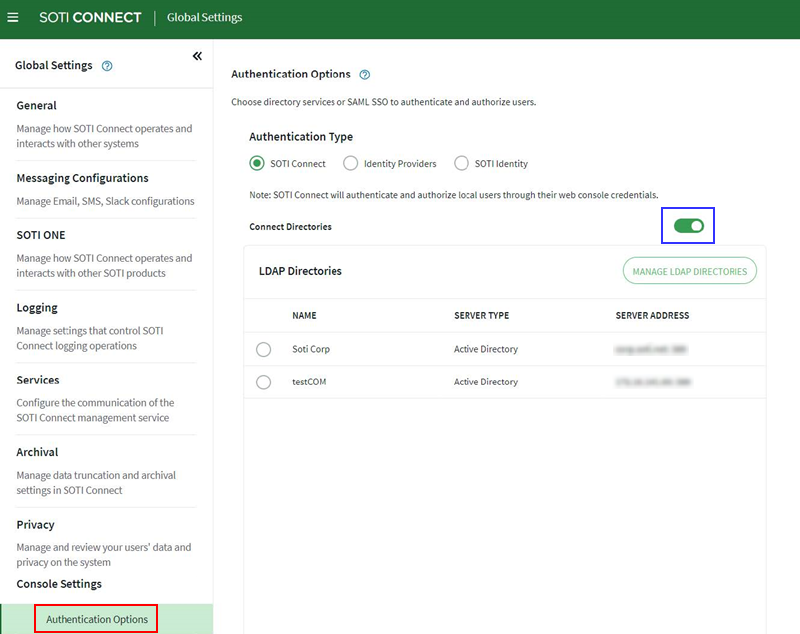Toggle the Connect Directories switch
The width and height of the screenshot is (800, 634).
pyautogui.click(x=688, y=225)
